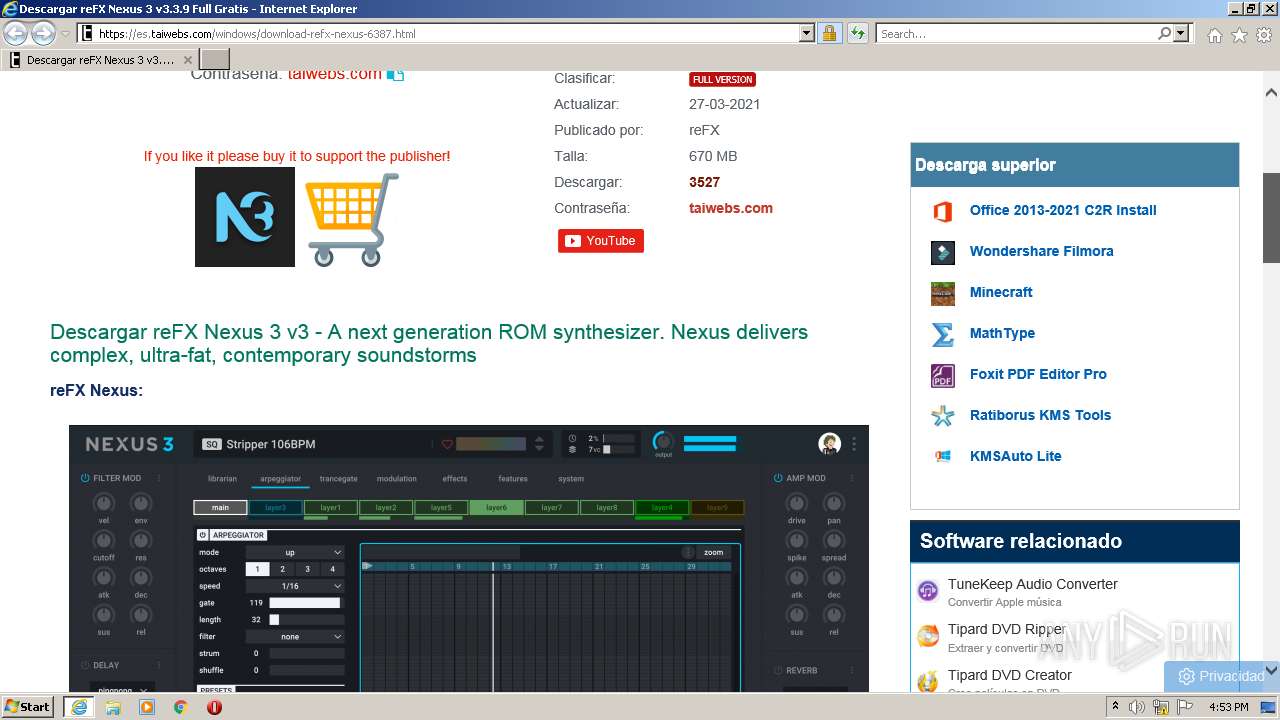Click the red round icon in taskbar
This screenshot has width=1280, height=720.
pos(214,707)
